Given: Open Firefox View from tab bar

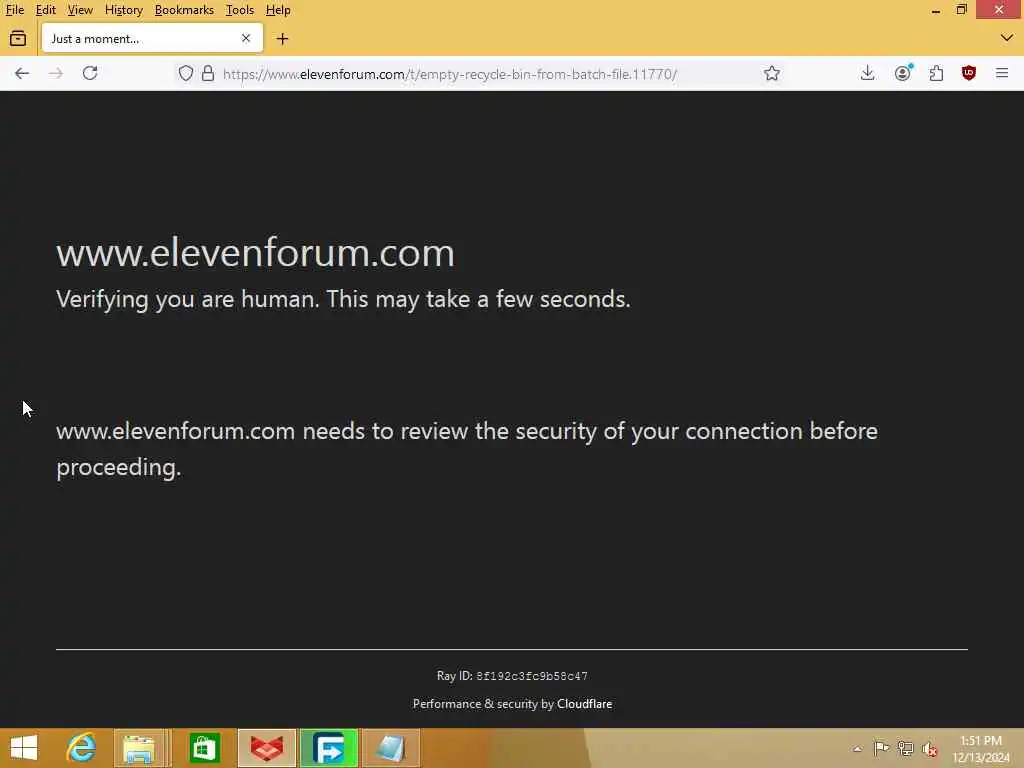Looking at the screenshot, I should pos(18,39).
